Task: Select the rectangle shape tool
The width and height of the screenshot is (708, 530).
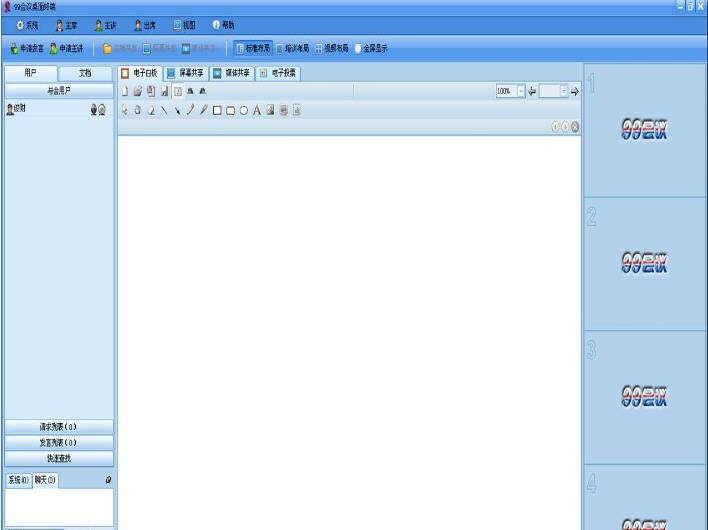Action: pyautogui.click(x=217, y=110)
